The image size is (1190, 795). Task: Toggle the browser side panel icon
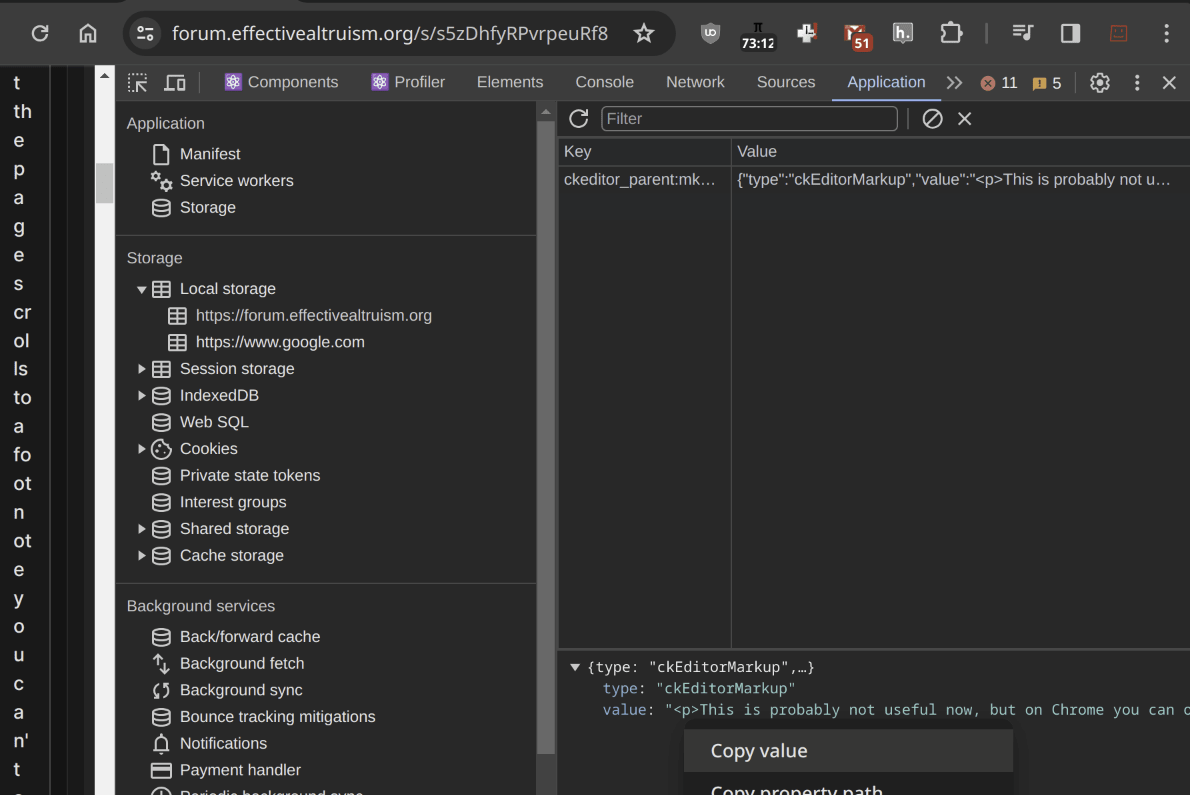pos(1070,33)
